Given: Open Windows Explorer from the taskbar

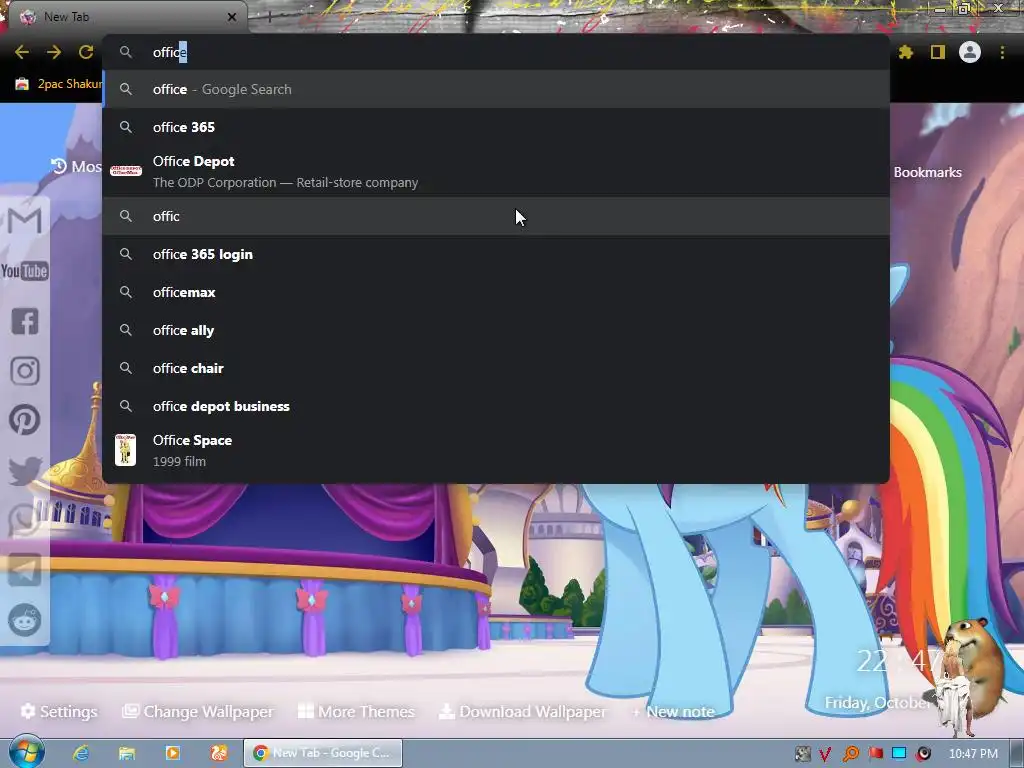Looking at the screenshot, I should 127,753.
